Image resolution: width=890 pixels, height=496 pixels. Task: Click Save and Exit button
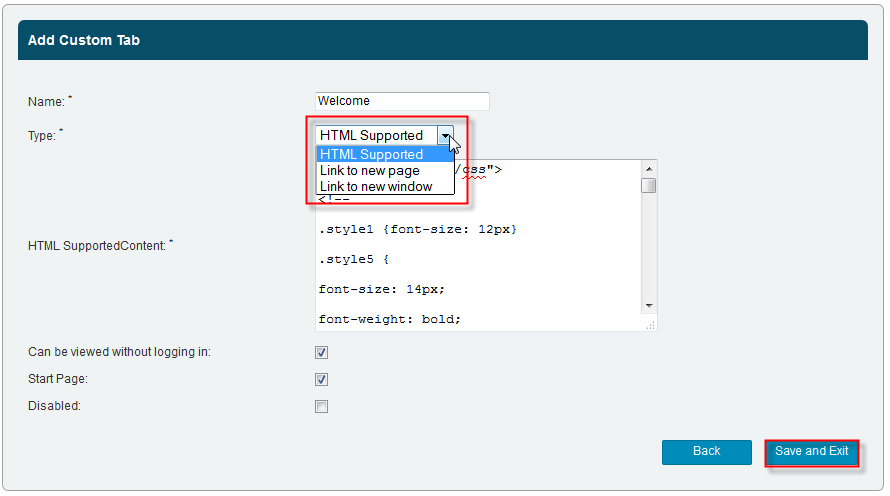pyautogui.click(x=811, y=452)
